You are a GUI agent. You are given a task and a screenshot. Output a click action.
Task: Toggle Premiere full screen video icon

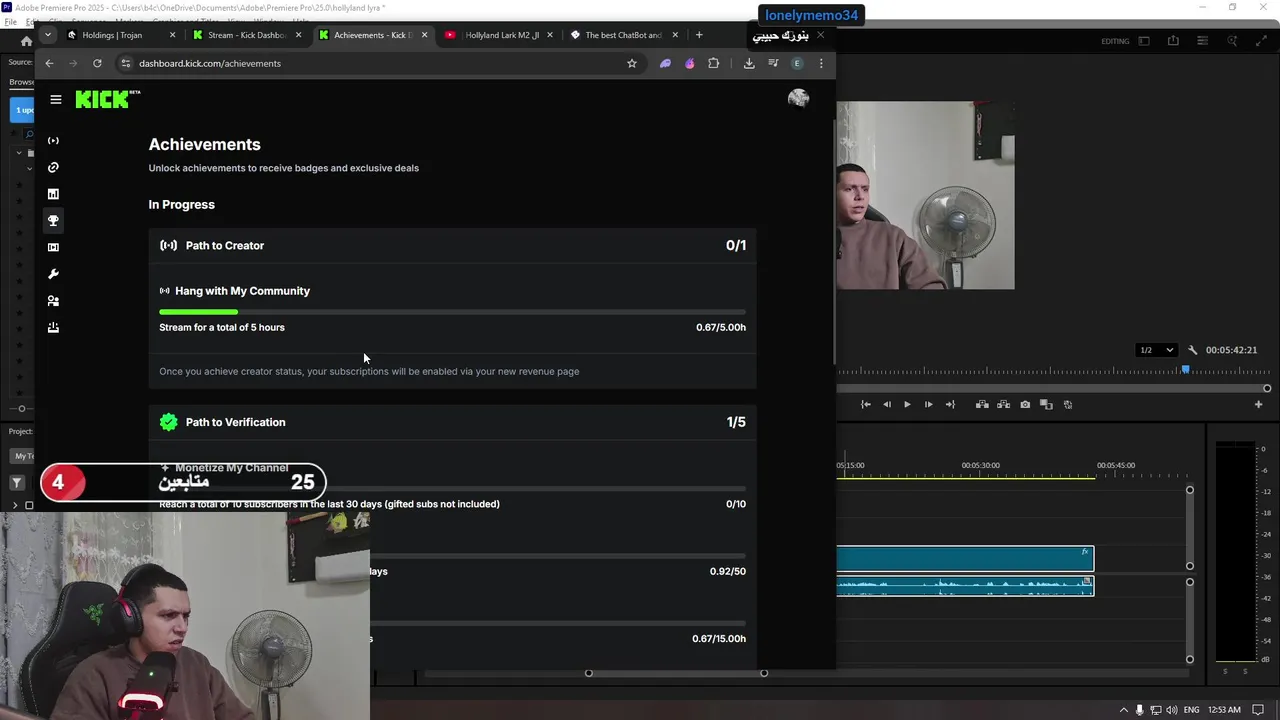coord(1261,41)
